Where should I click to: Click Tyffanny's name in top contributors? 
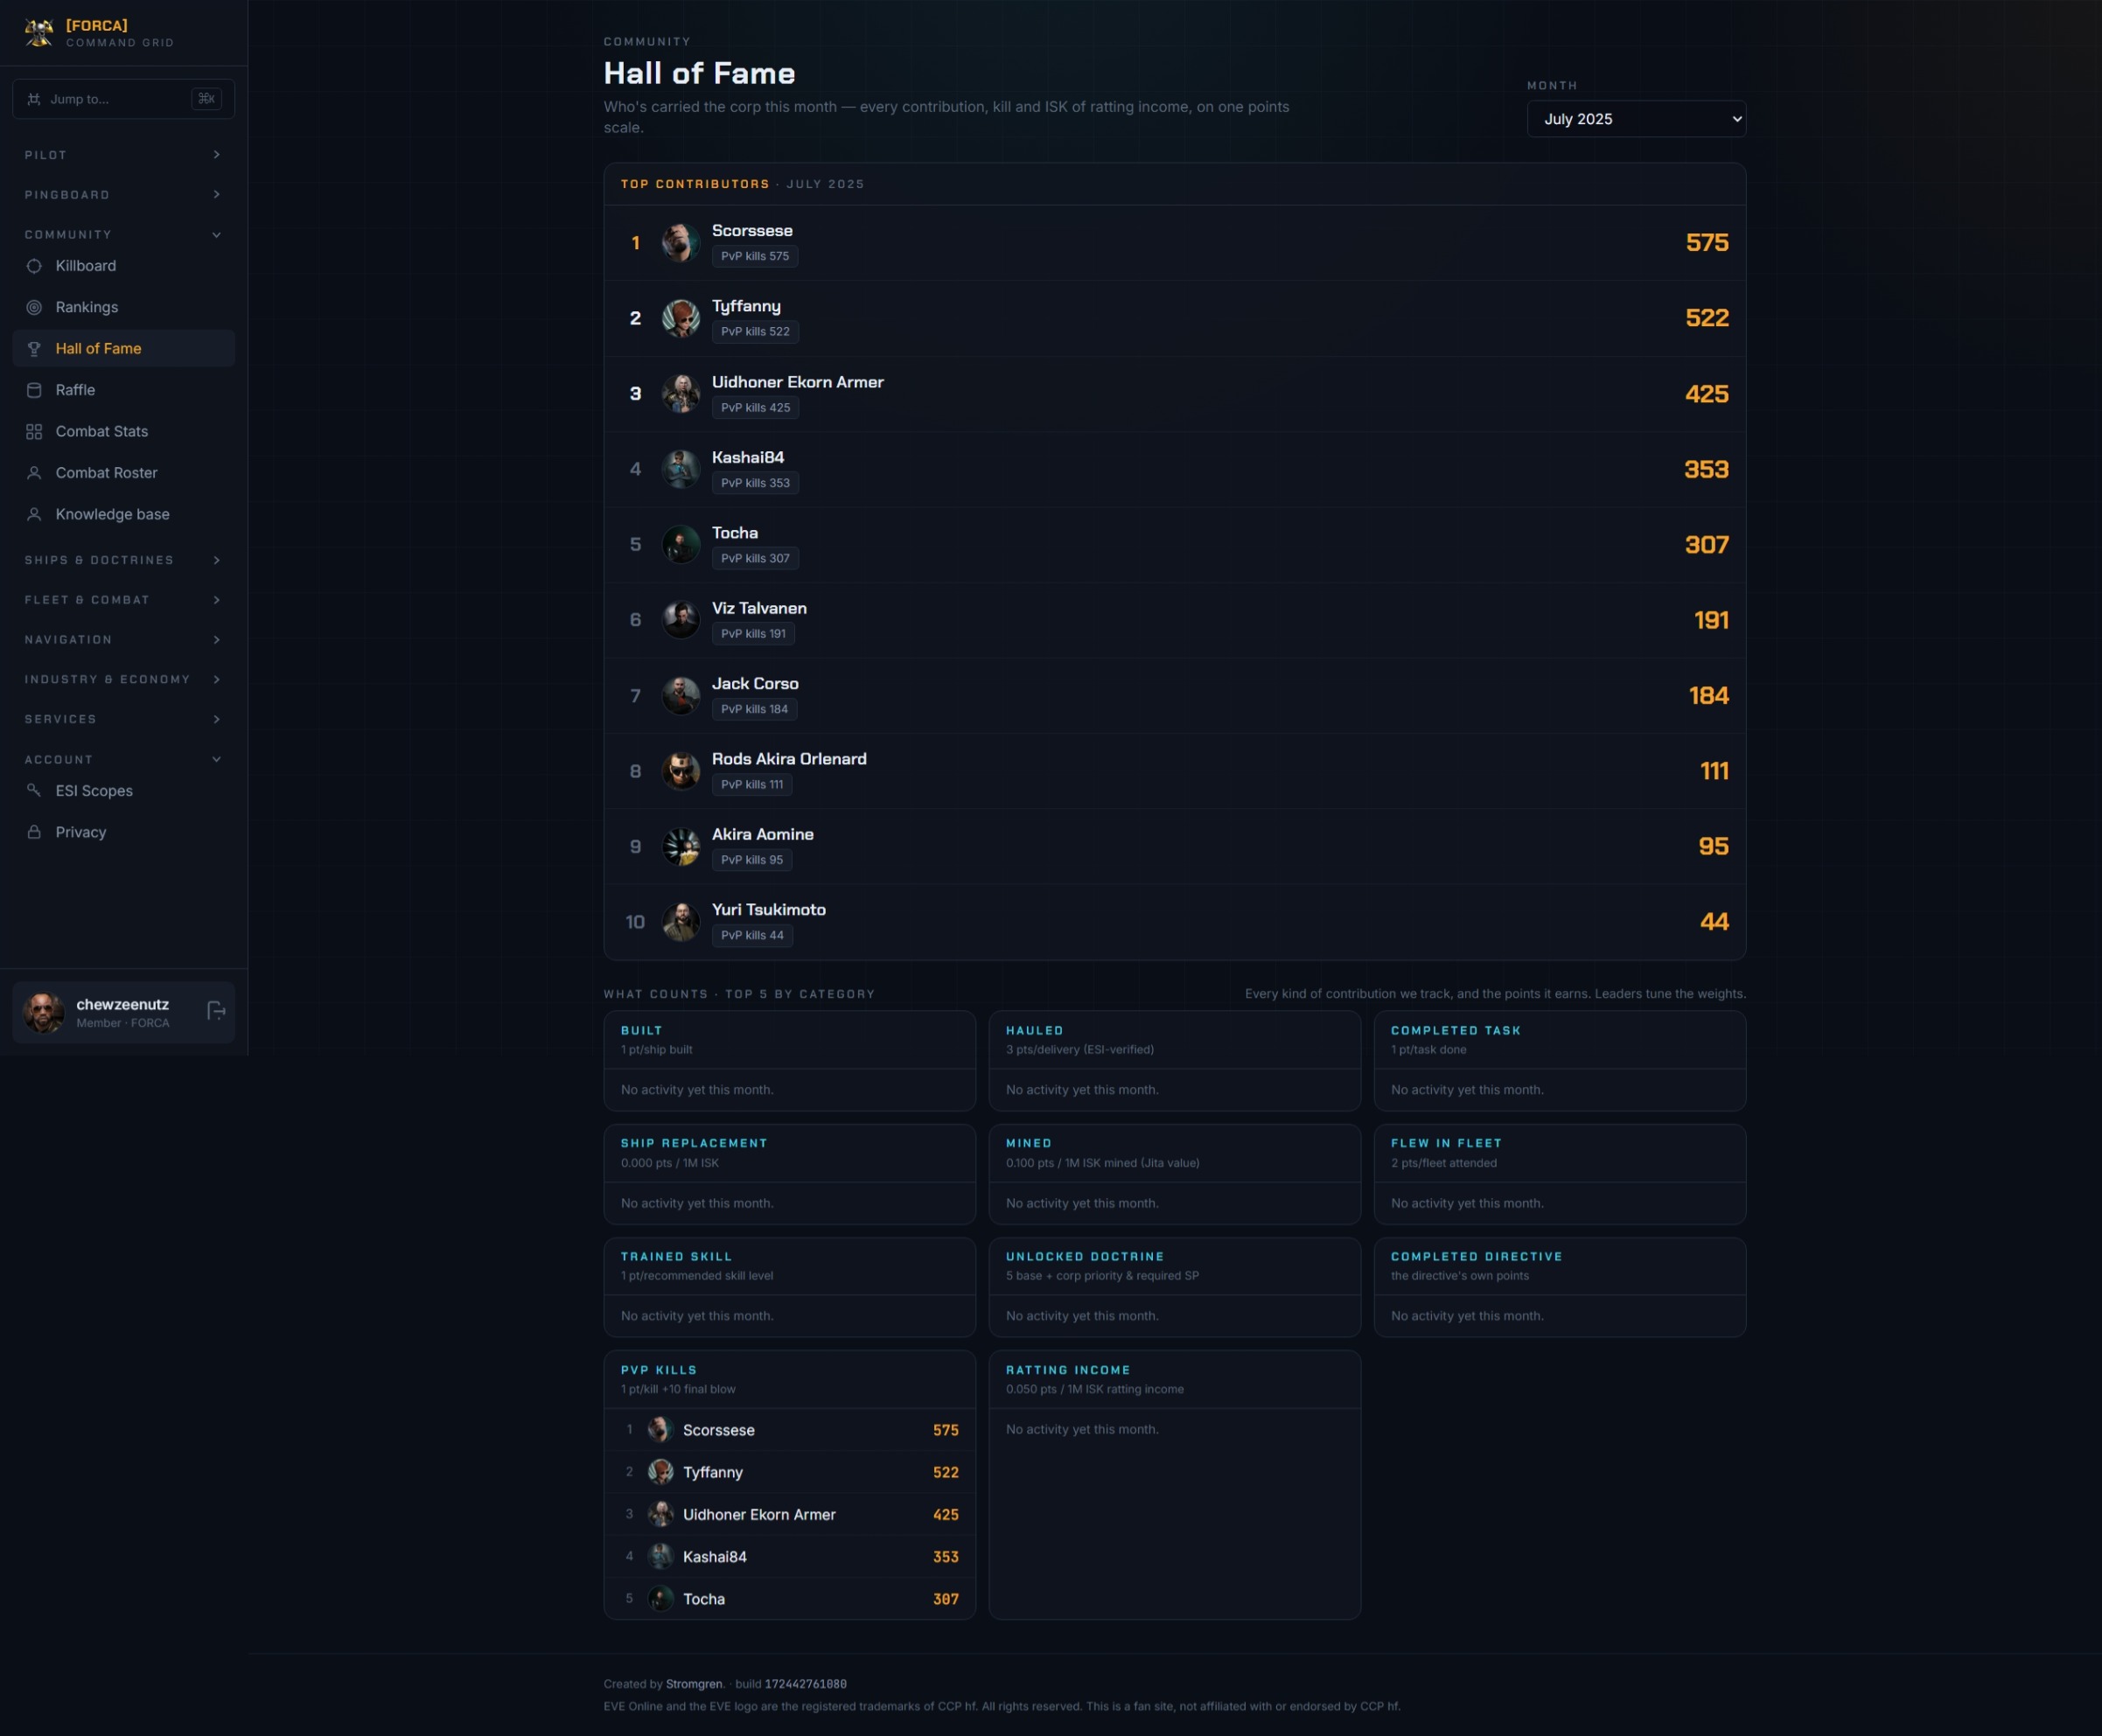(x=746, y=306)
